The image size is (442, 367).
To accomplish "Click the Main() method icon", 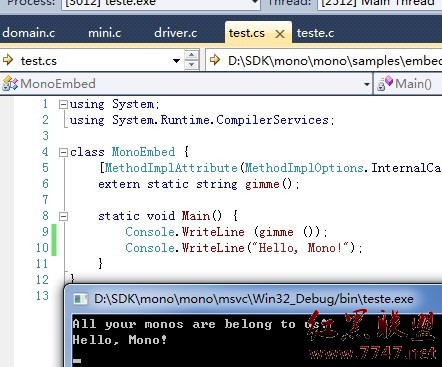I will (386, 83).
